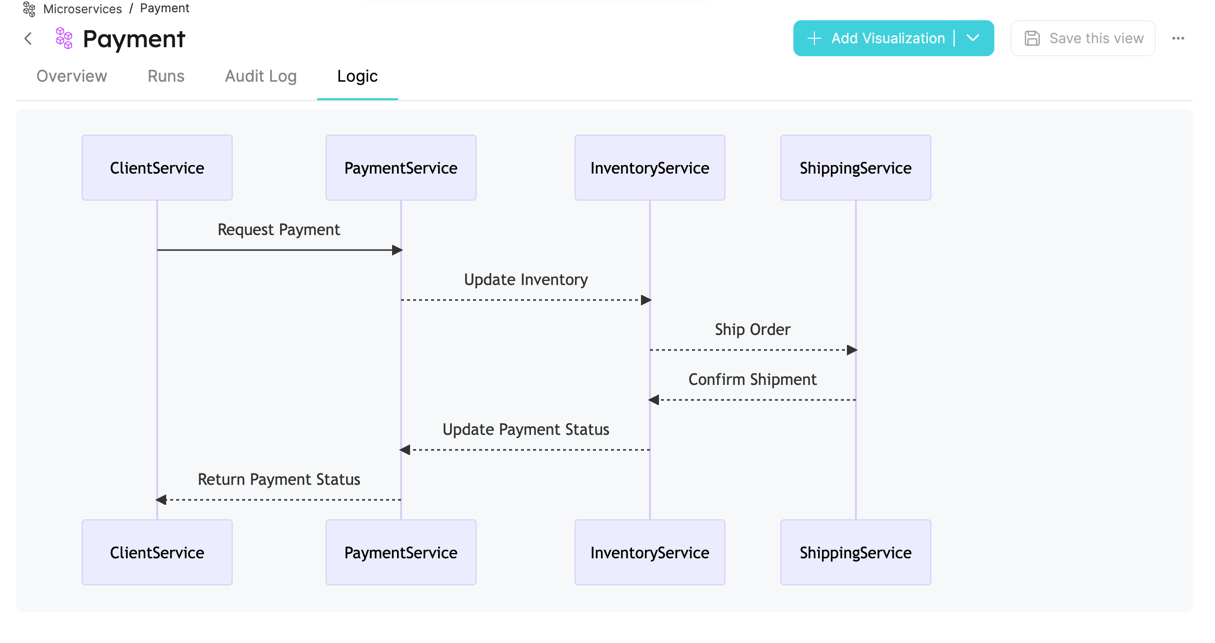Screen dimensions: 1215x643
Task: Click the floppy disk icon in Save this view
Action: click(x=1031, y=38)
